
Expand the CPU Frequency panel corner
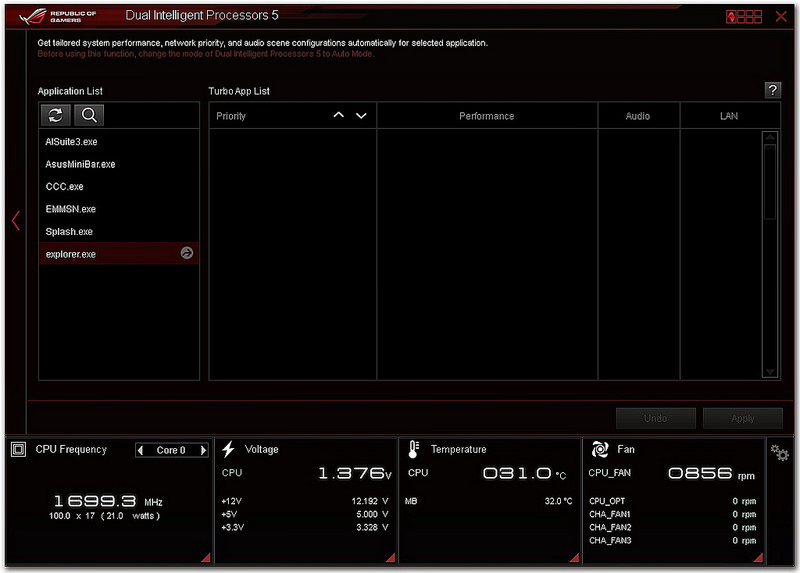point(206,558)
